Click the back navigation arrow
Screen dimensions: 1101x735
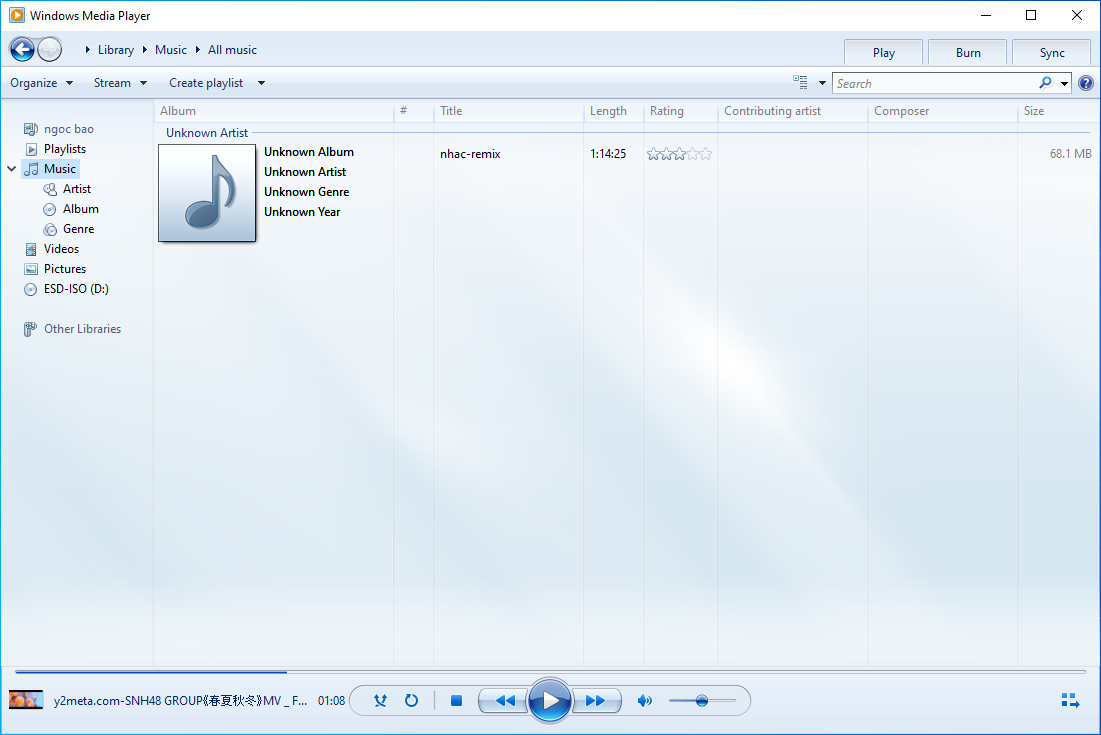21,49
